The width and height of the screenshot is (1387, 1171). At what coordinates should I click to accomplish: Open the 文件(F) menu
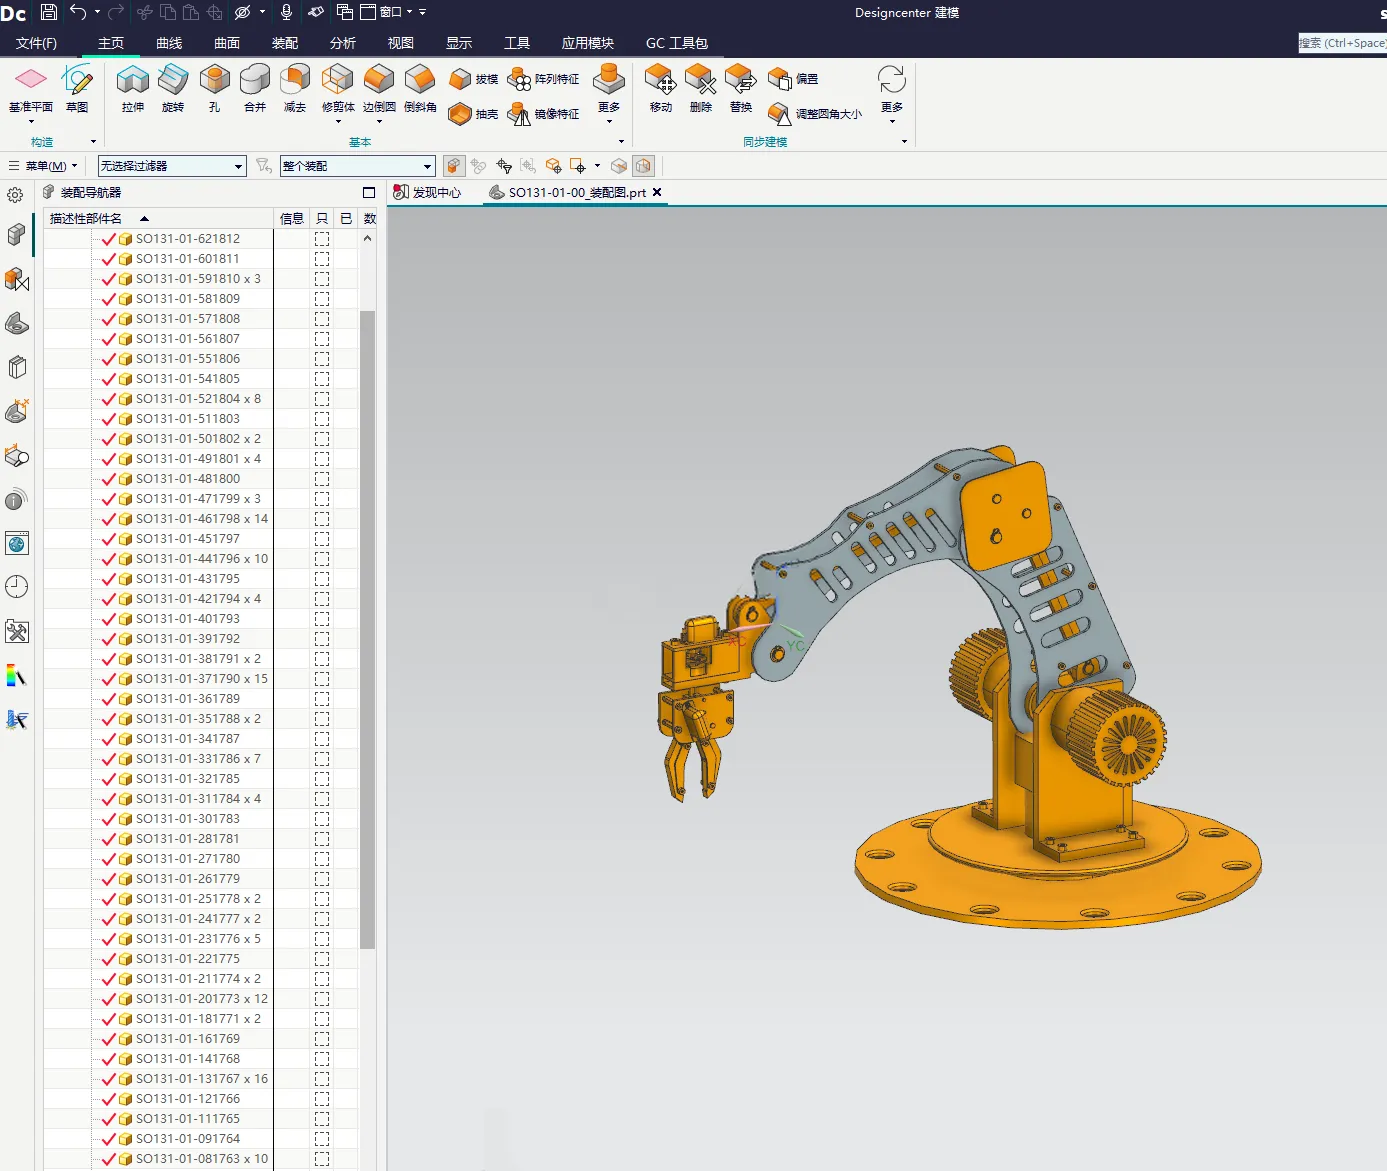(36, 43)
